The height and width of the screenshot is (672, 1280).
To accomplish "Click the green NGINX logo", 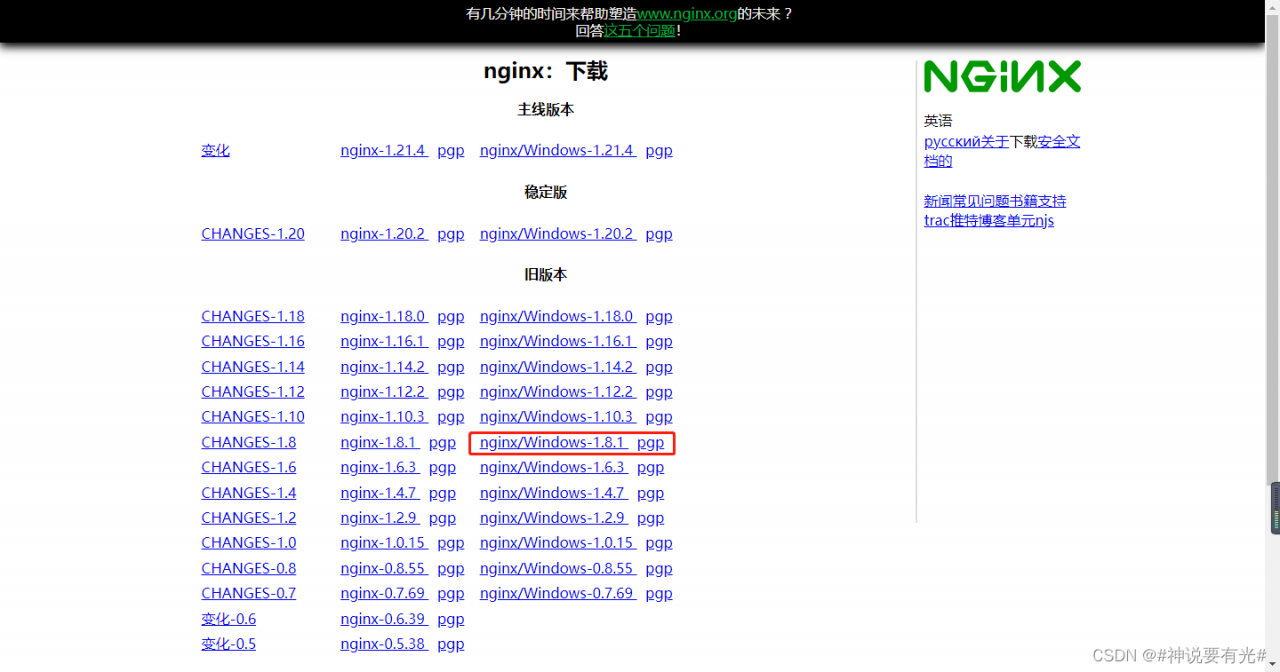I will [1002, 77].
